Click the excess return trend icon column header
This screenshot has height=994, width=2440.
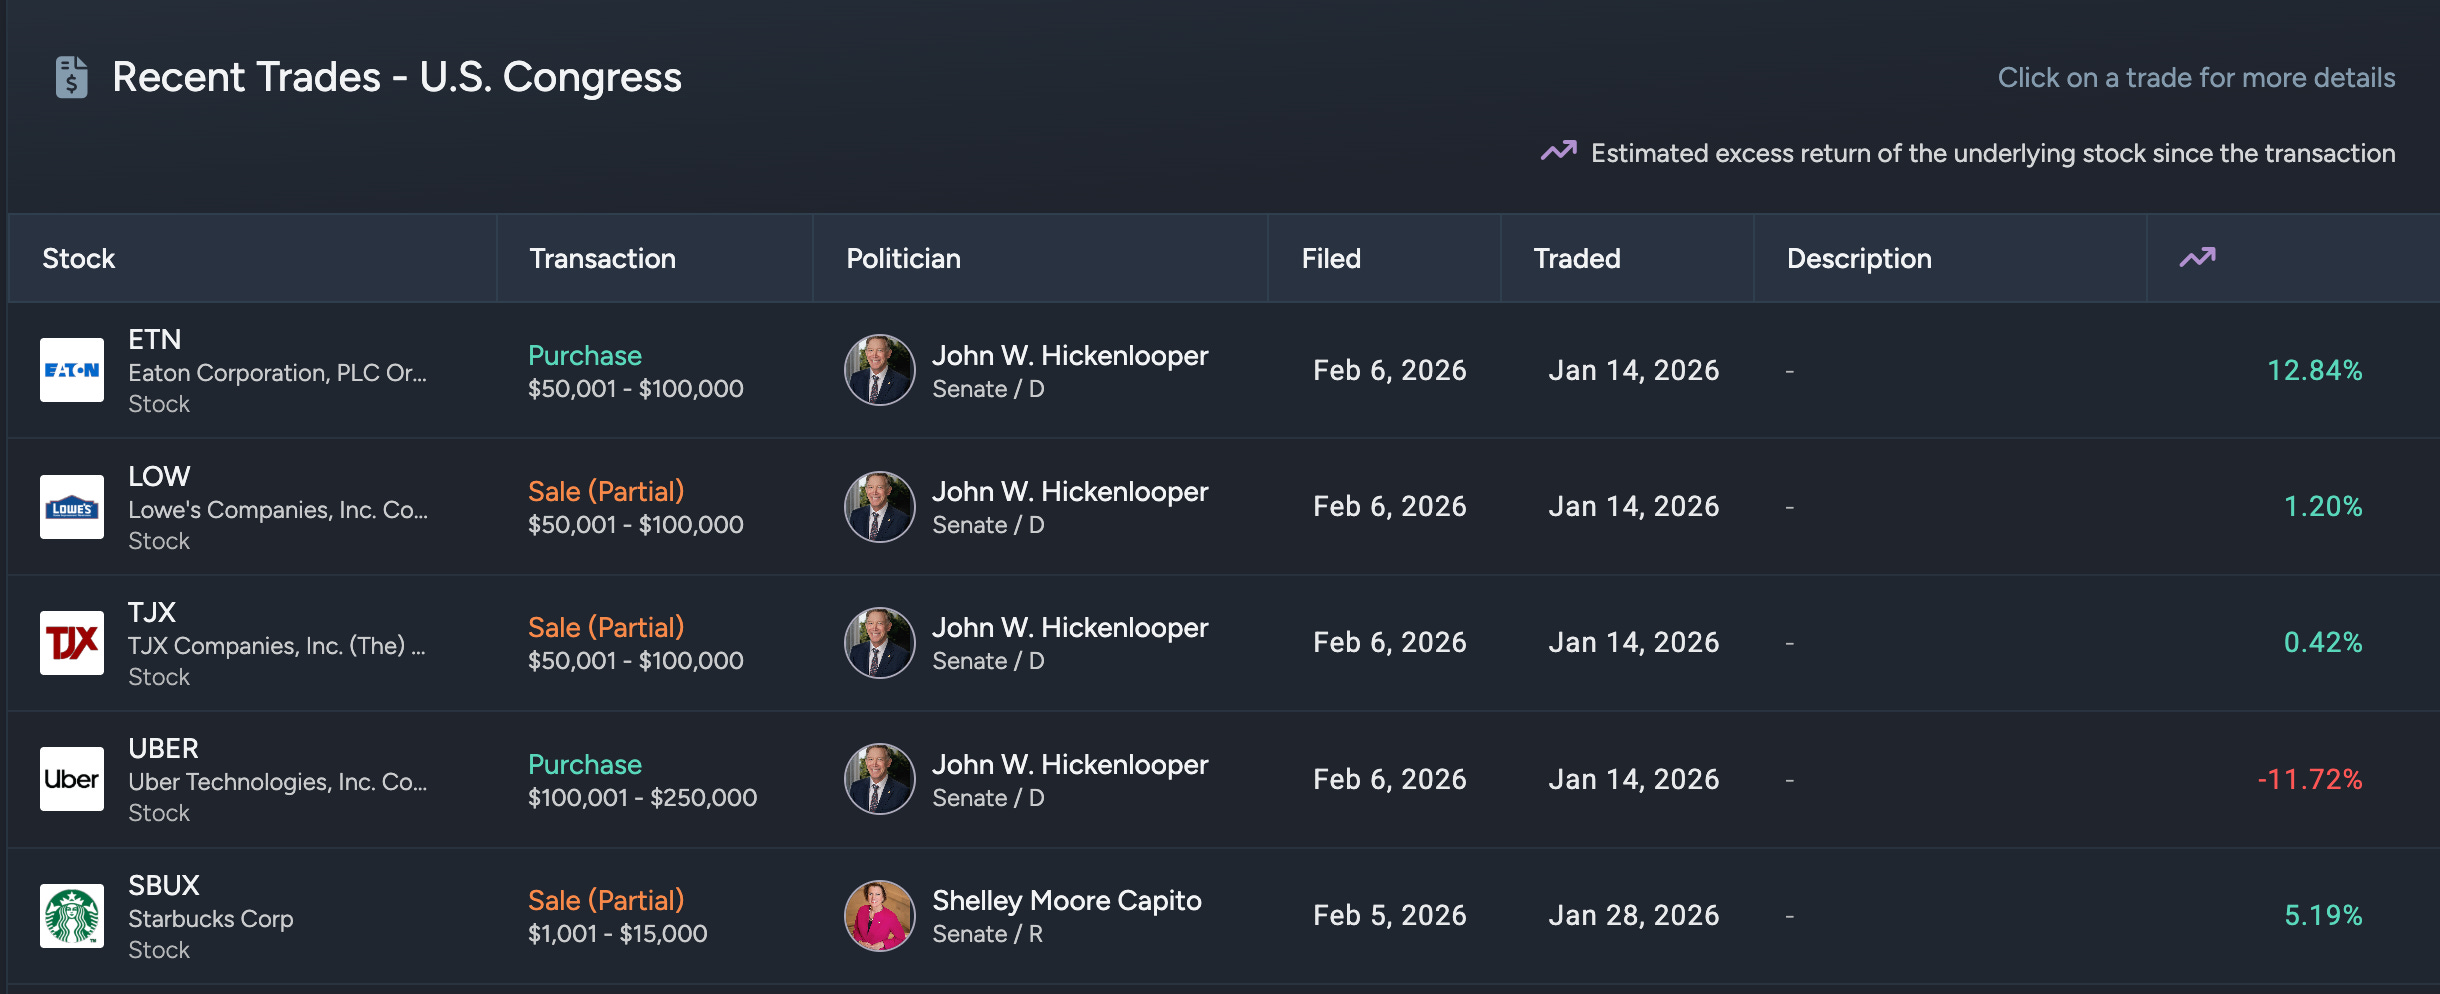[x=2197, y=258]
